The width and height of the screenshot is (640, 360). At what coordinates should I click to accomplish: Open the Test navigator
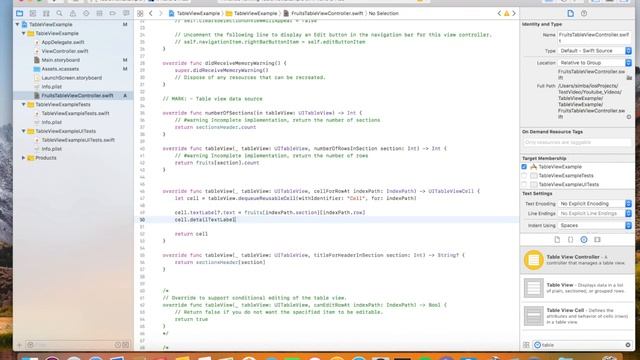[86, 13]
